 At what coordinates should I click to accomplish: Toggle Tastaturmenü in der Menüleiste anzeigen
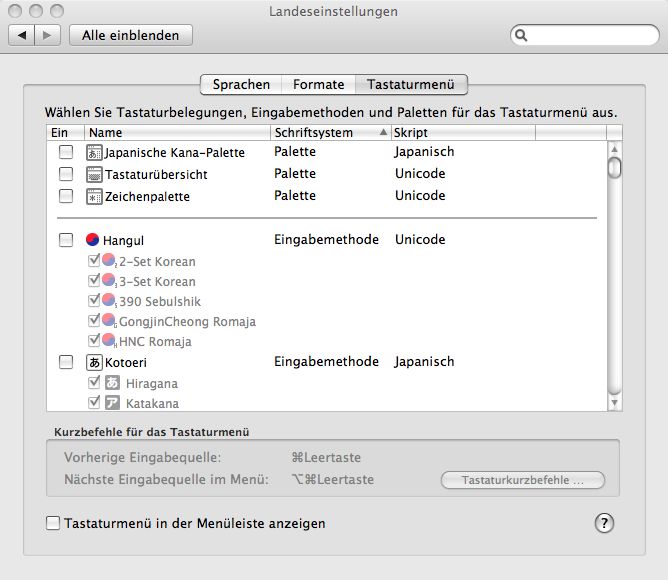(53, 523)
